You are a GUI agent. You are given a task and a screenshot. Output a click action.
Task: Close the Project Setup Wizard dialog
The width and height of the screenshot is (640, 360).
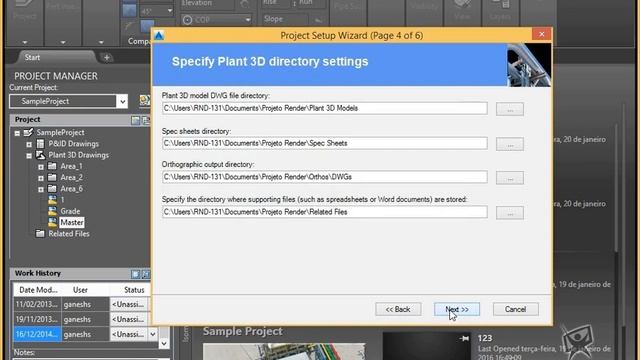pos(542,34)
